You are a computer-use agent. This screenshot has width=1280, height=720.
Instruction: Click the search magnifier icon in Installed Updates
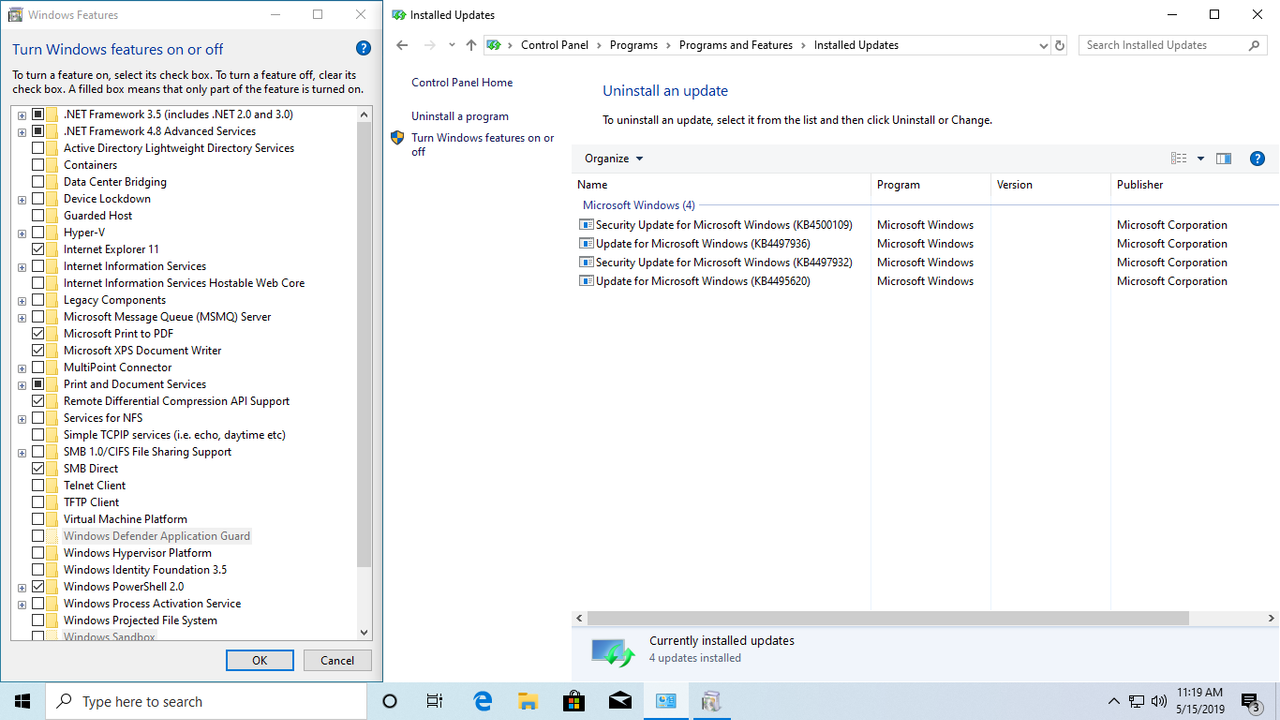(1255, 45)
